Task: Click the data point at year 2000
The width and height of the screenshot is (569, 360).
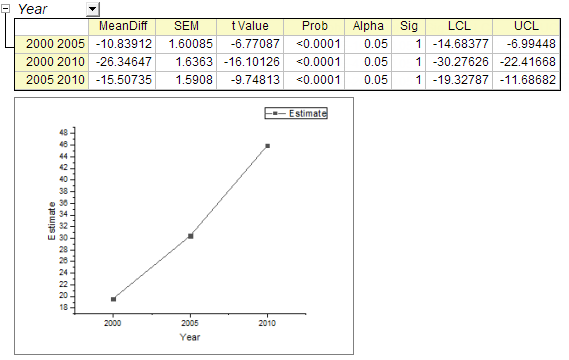Action: (113, 299)
